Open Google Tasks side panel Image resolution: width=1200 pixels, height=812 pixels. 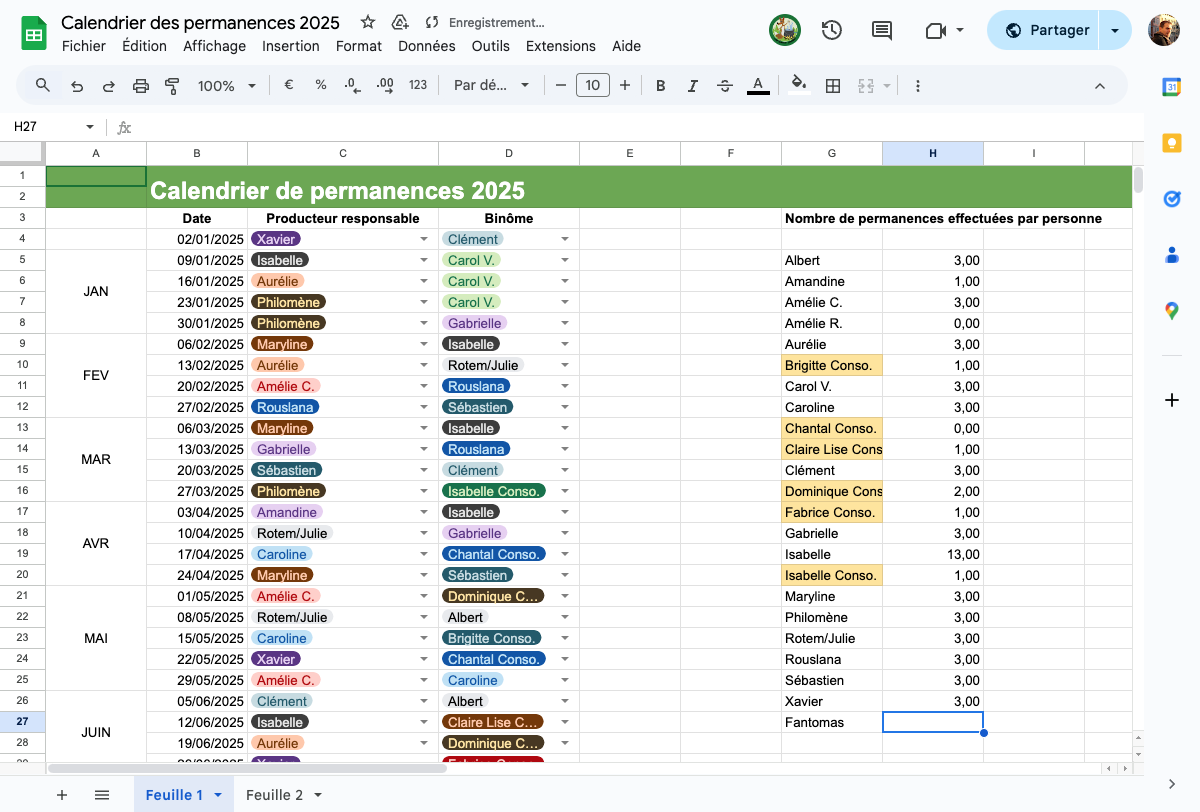pos(1172,199)
